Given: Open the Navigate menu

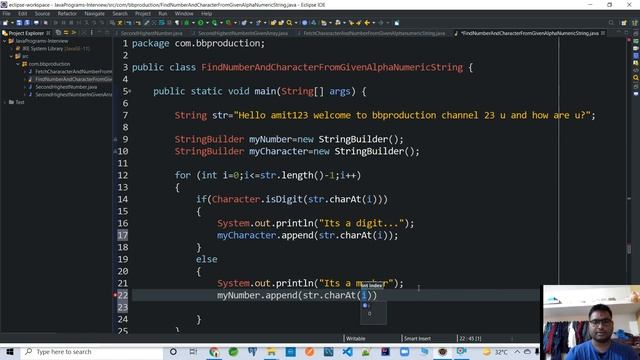Looking at the screenshot, I should pos(94,13).
